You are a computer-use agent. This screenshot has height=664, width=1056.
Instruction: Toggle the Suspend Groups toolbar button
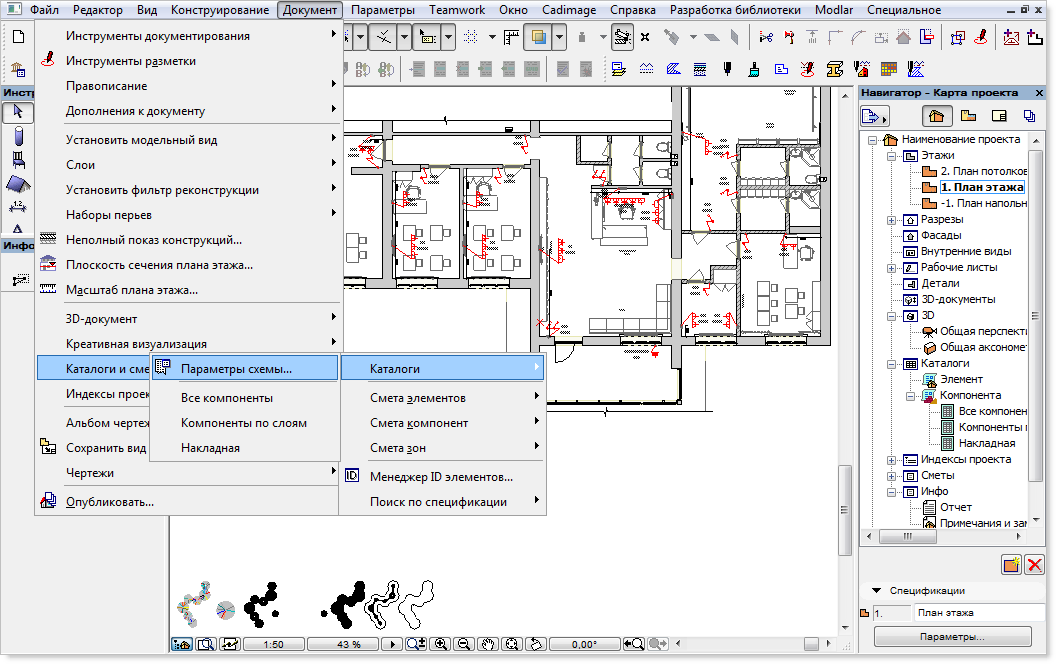pyautogui.click(x=622, y=37)
